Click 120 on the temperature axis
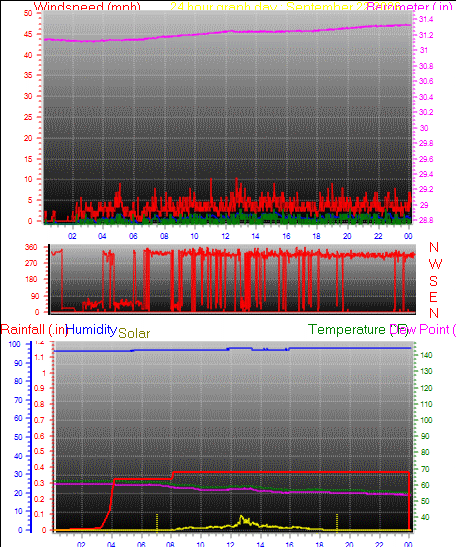The image size is (456, 547). point(426,388)
